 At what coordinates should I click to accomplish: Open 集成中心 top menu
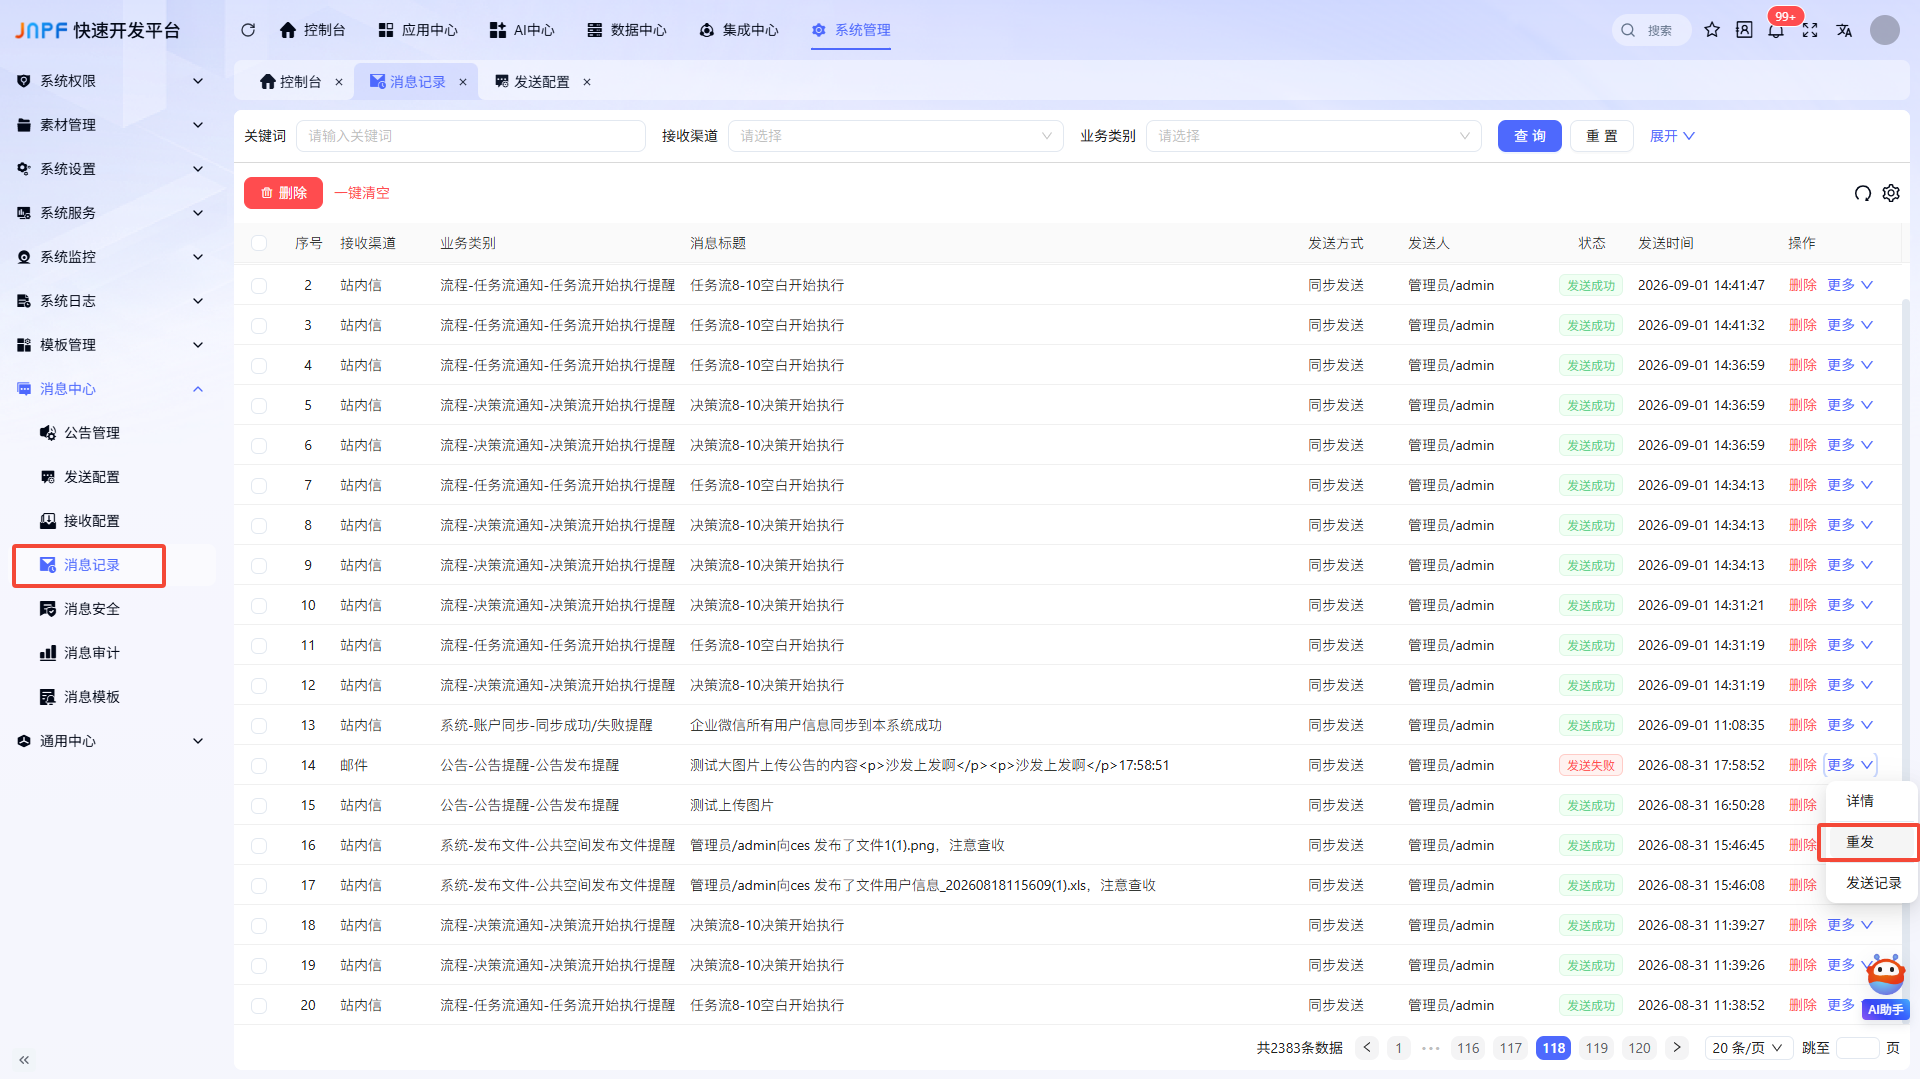click(739, 30)
